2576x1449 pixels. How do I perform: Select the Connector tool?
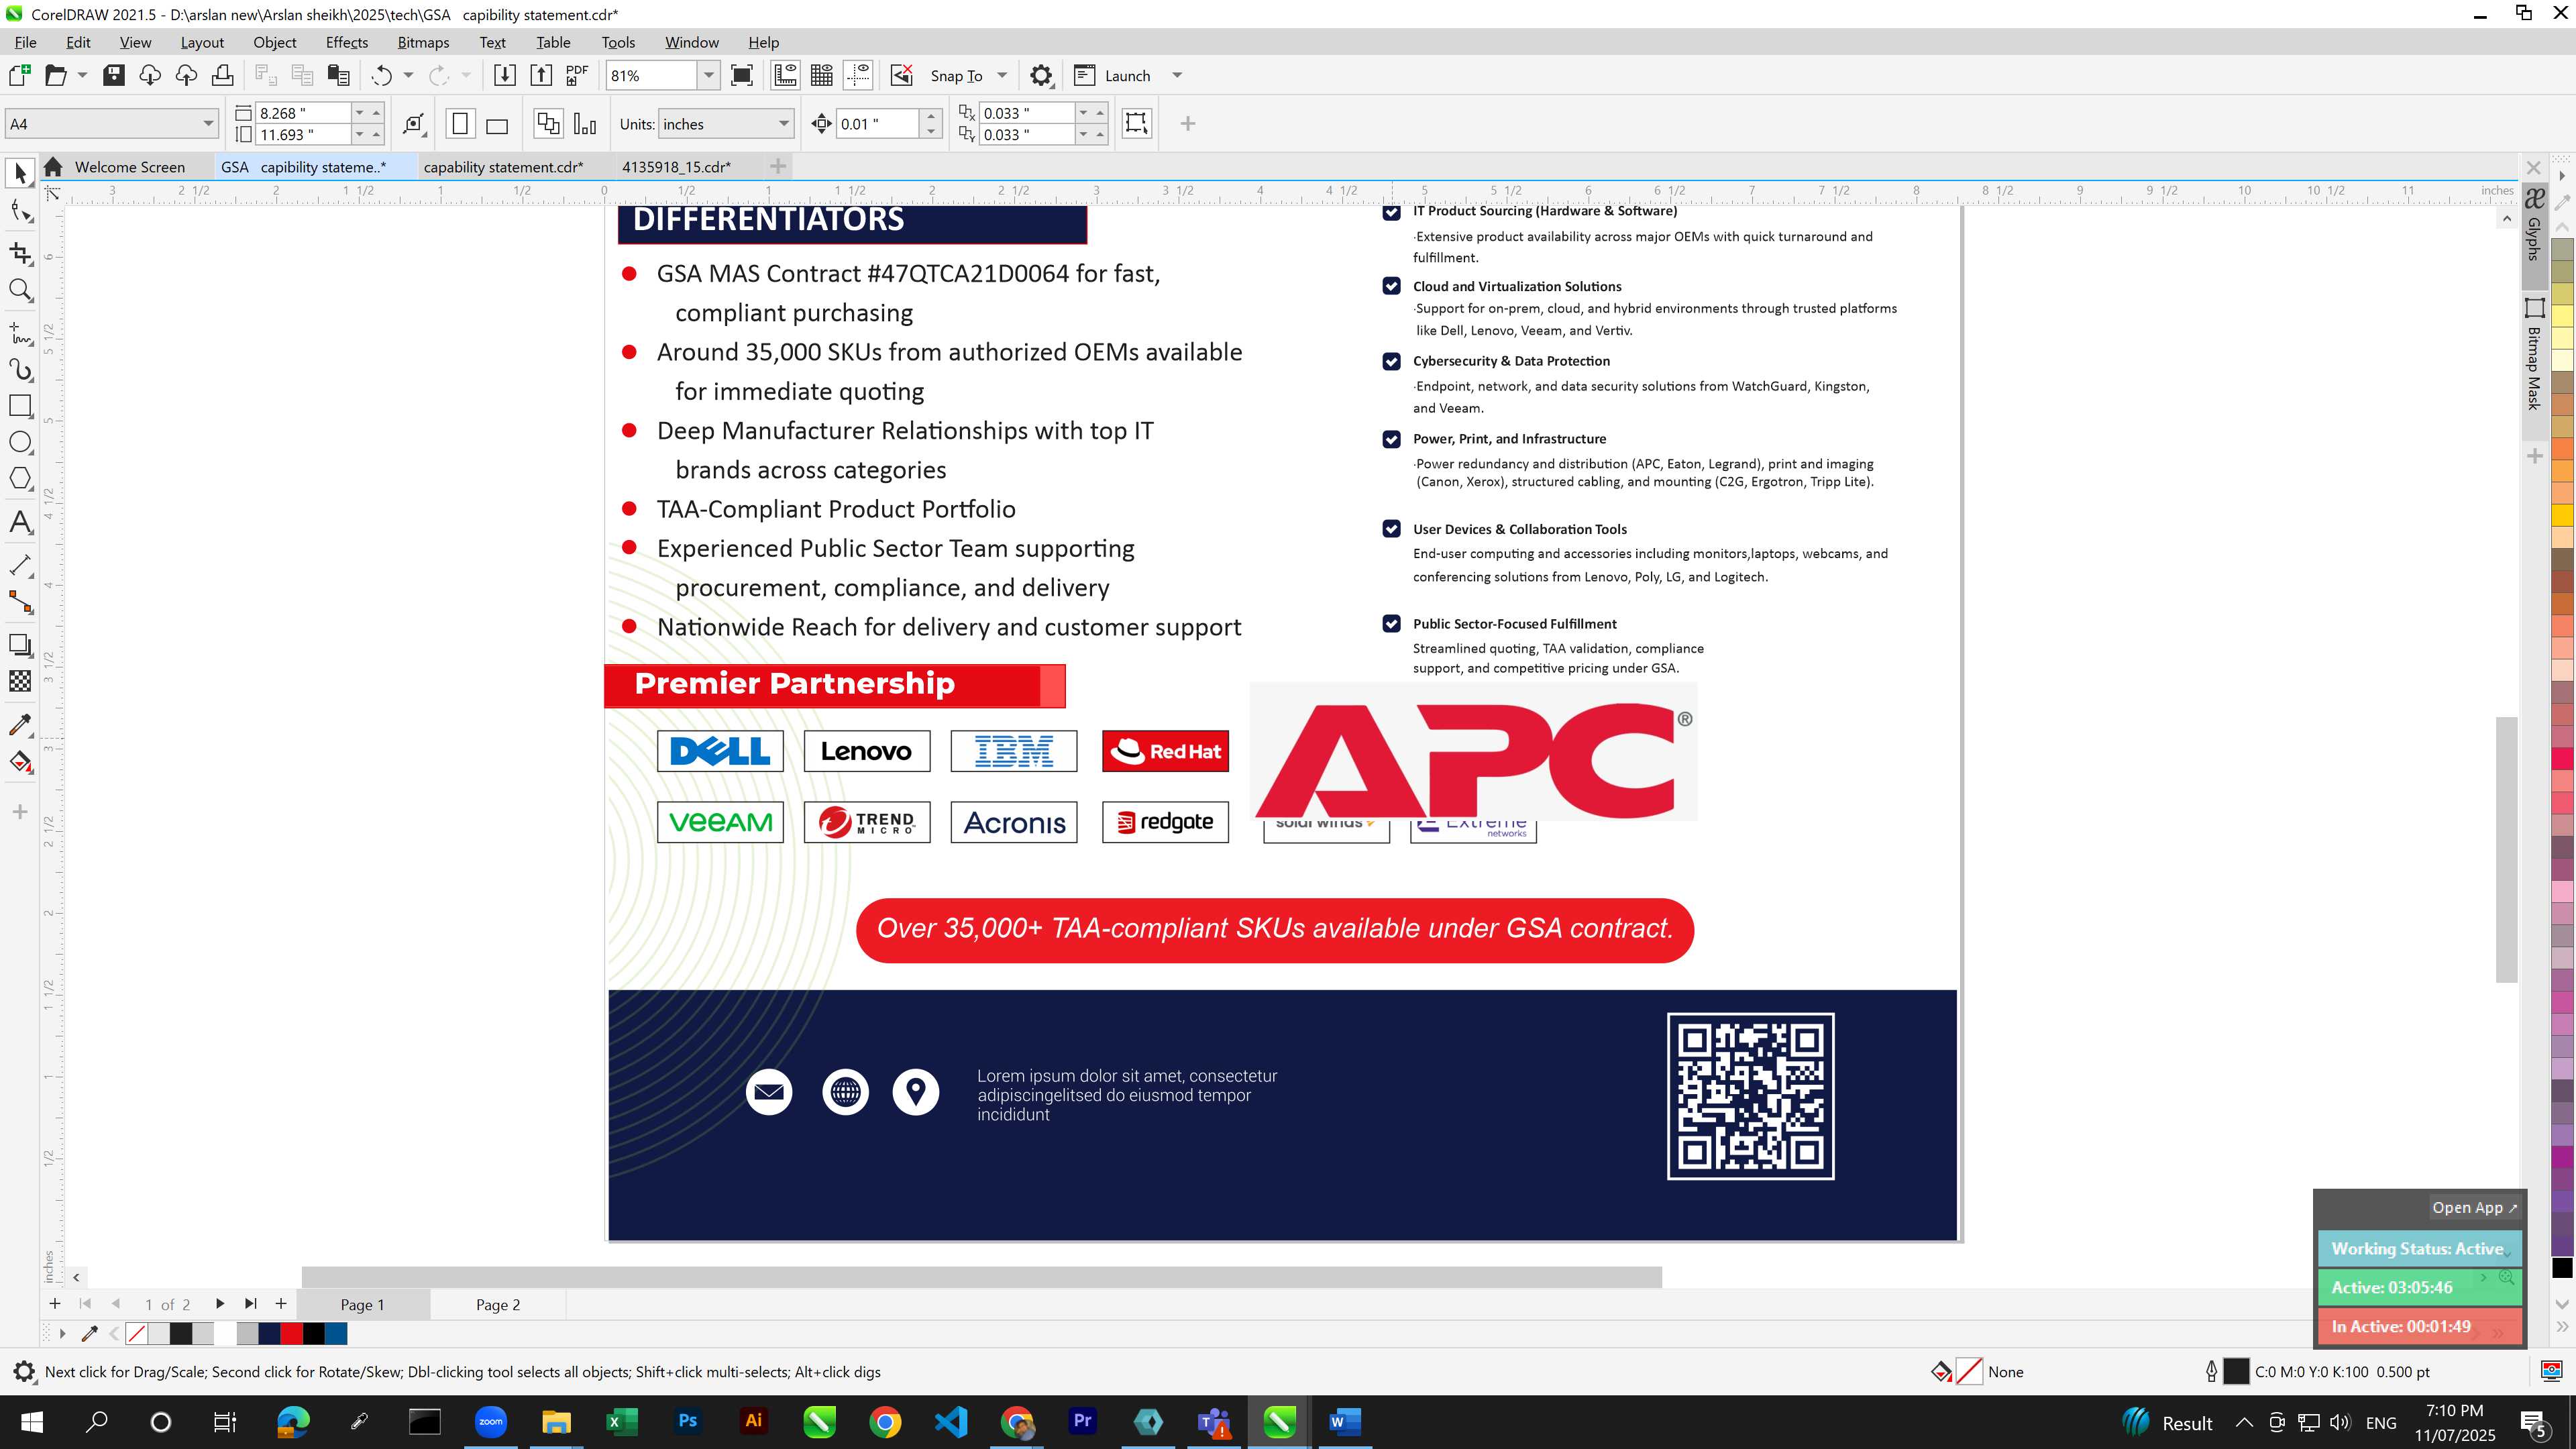click(x=20, y=602)
